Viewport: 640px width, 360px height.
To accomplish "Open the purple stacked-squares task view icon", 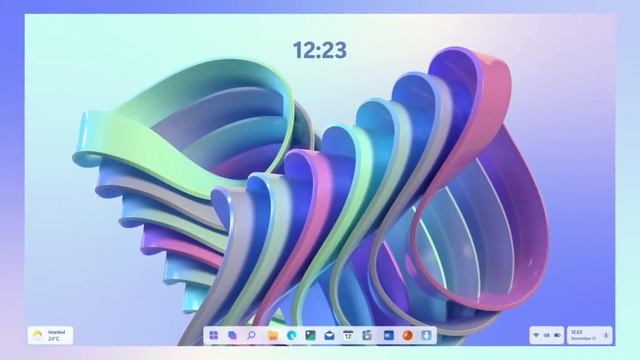I will 232,336.
